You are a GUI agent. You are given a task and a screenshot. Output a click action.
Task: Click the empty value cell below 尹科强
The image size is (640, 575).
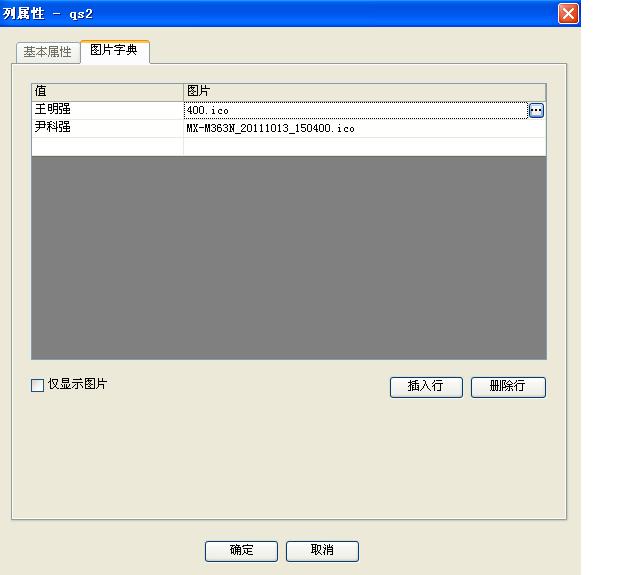tap(107, 147)
